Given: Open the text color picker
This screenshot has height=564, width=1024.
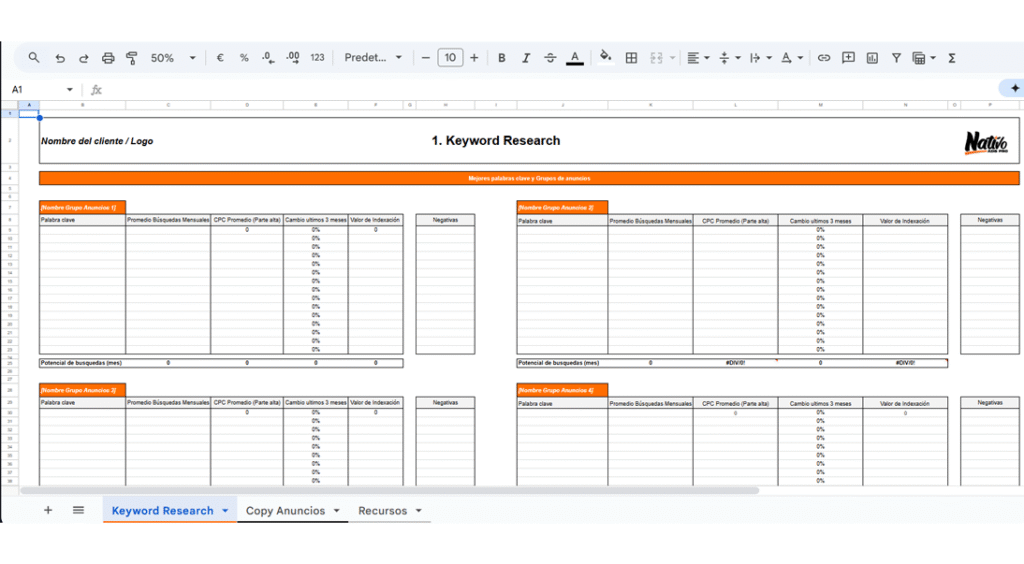Looking at the screenshot, I should [575, 58].
